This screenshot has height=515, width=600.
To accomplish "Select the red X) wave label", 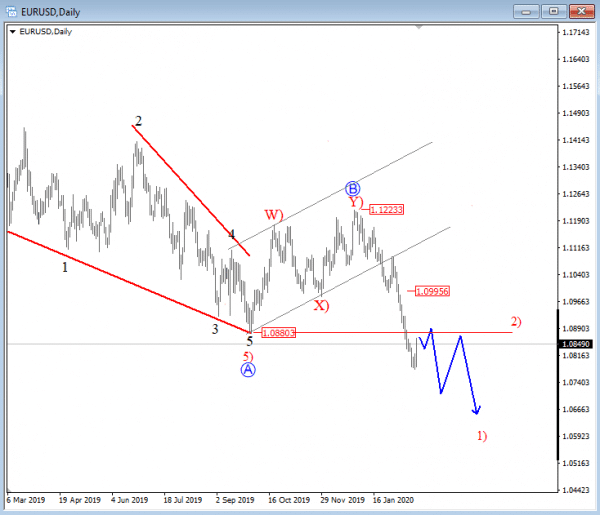I will [x=321, y=305].
